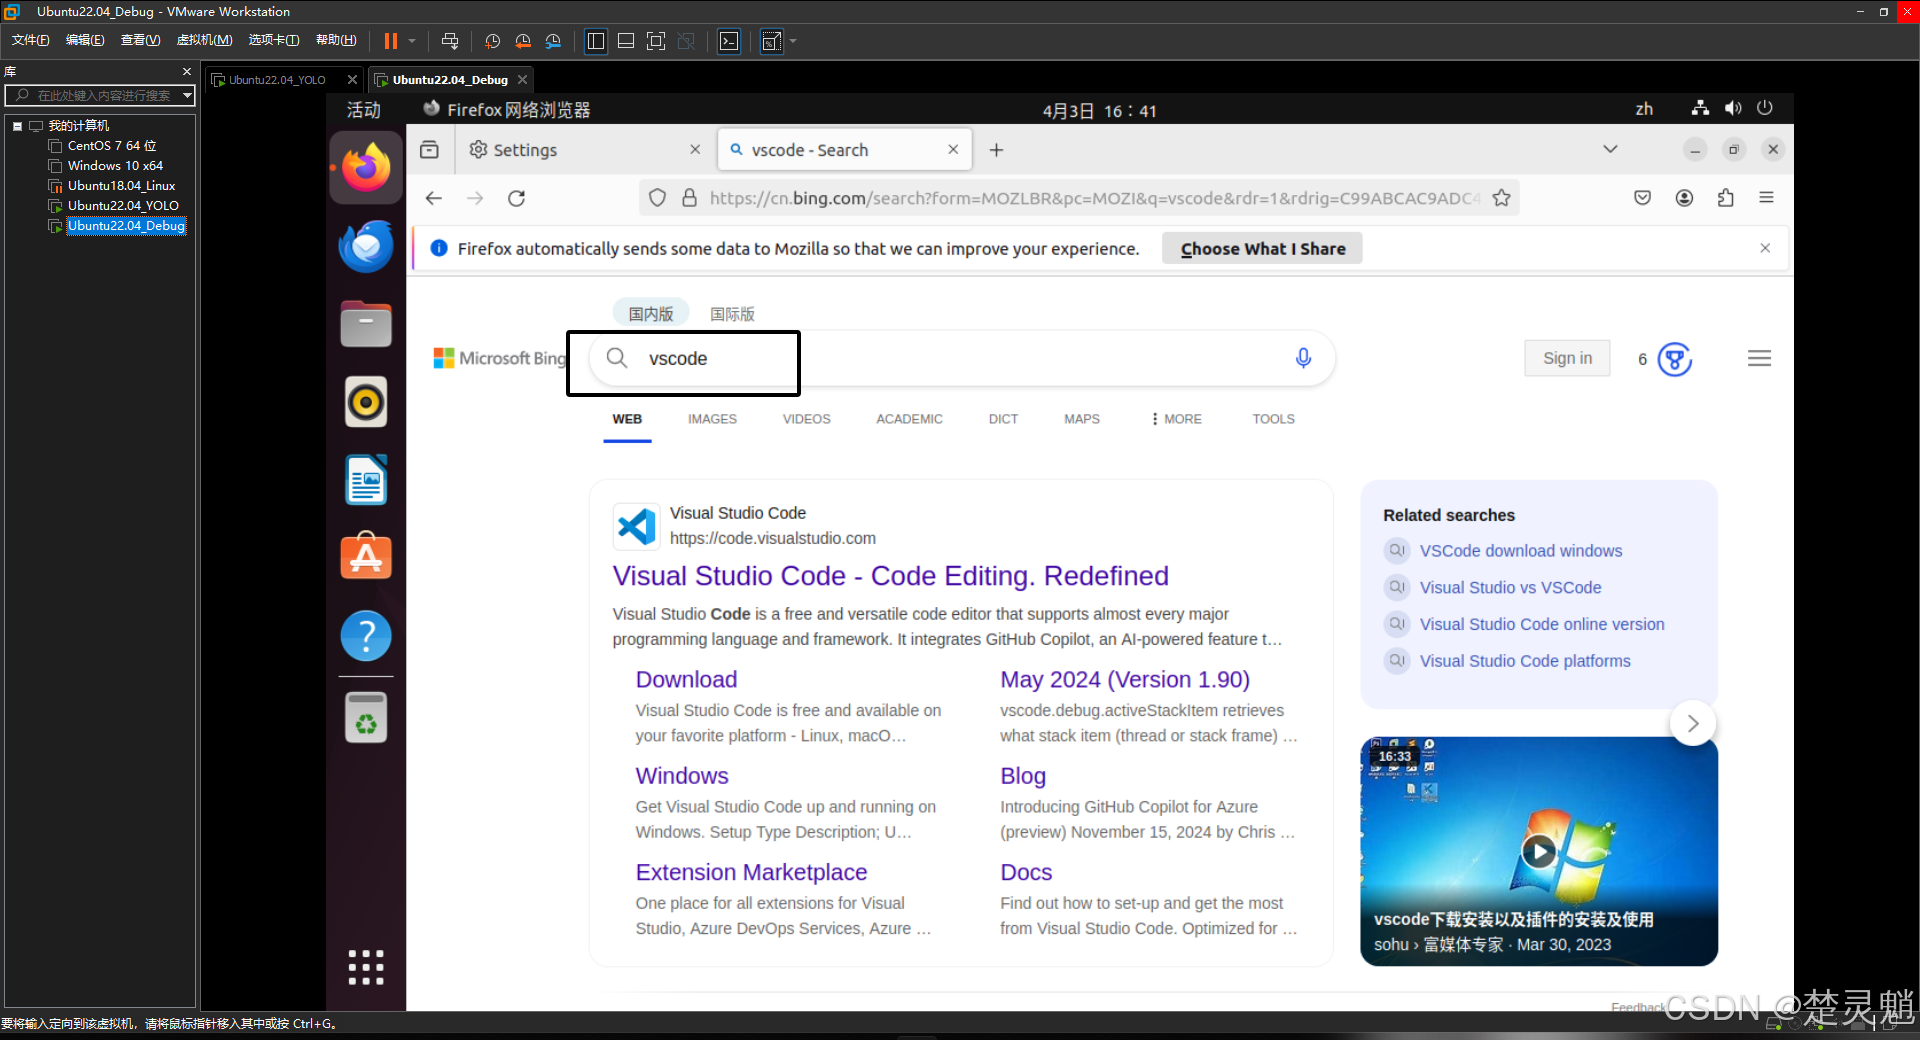Viewport: 1920px width, 1040px height.
Task: Click the Bing Sign in button
Action: (1567, 358)
